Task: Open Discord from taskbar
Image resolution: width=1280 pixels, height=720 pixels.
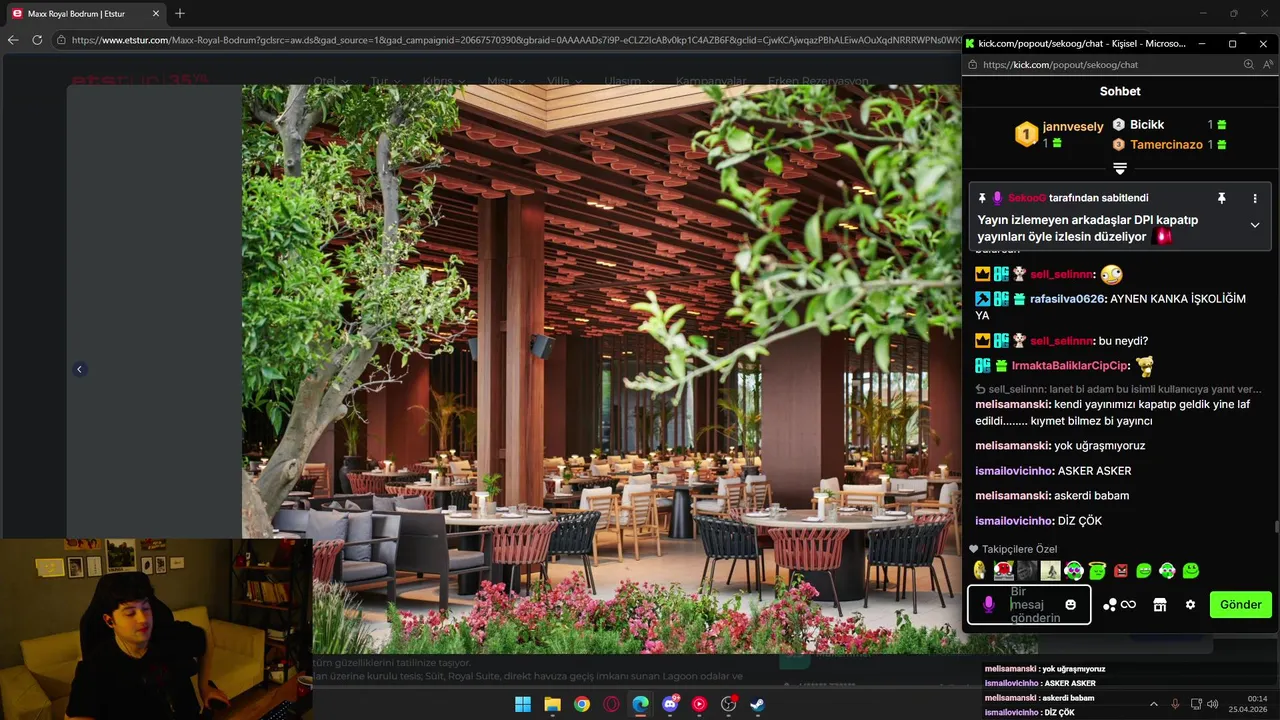Action: pyautogui.click(x=670, y=704)
